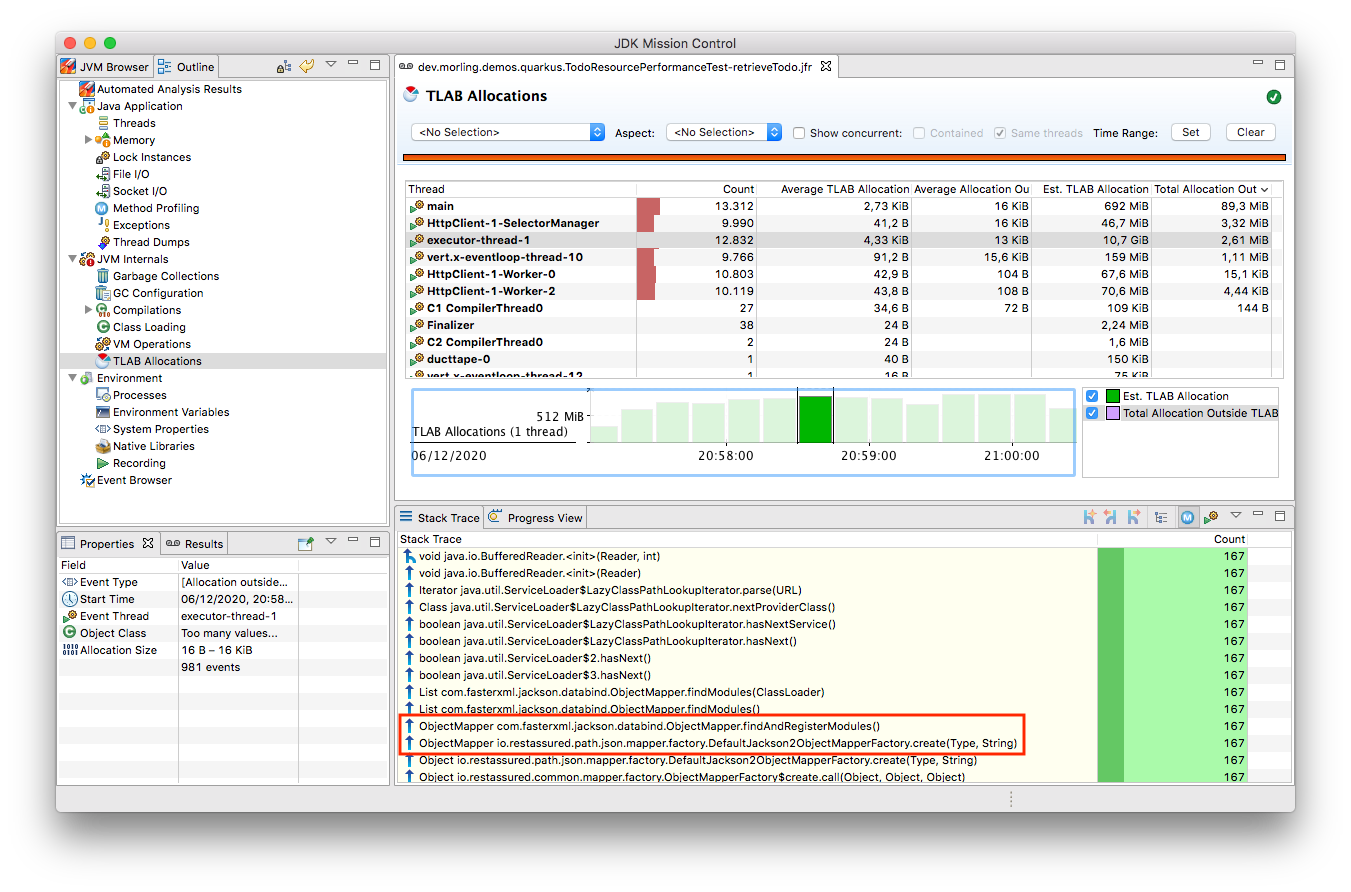
Task: Sort the table by the Count column header
Action: (x=696, y=189)
